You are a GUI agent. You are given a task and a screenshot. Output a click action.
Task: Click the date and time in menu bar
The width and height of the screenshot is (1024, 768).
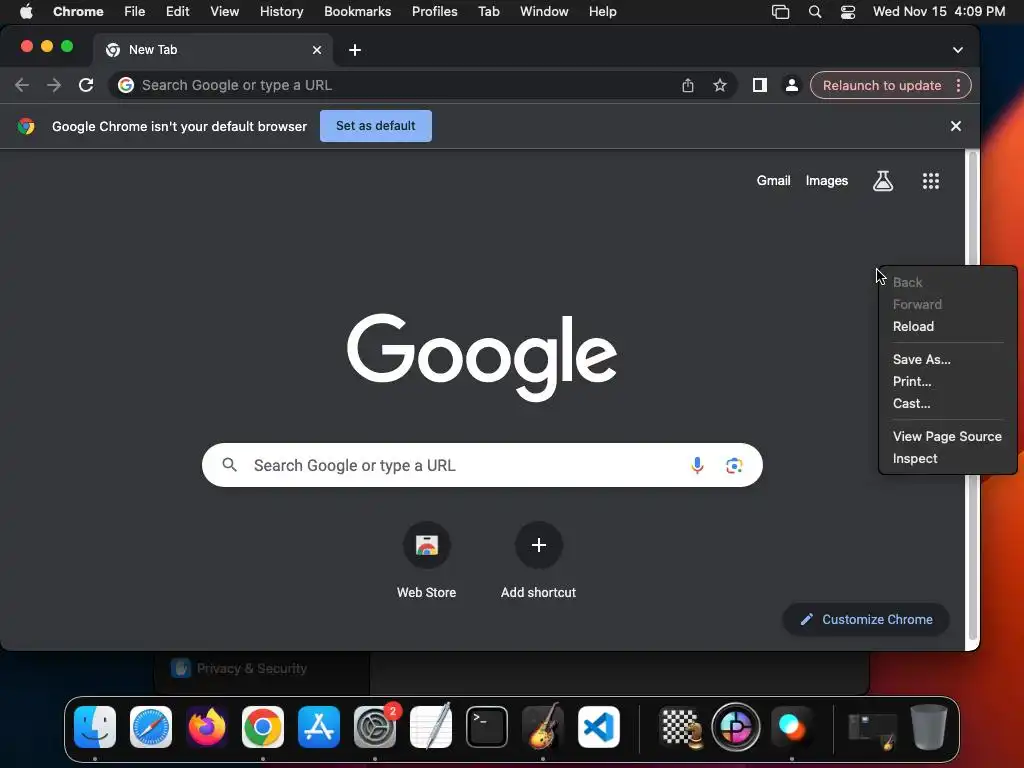(938, 12)
